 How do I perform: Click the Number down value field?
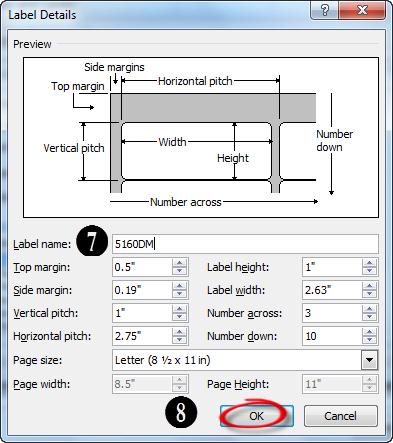(332, 336)
